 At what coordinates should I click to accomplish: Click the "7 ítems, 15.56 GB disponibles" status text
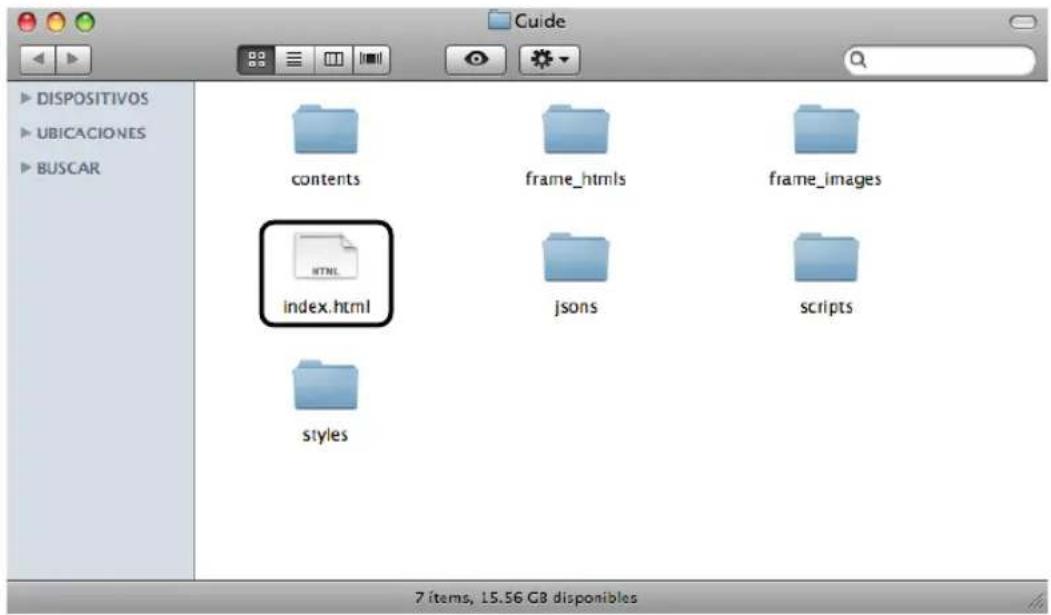click(526, 597)
